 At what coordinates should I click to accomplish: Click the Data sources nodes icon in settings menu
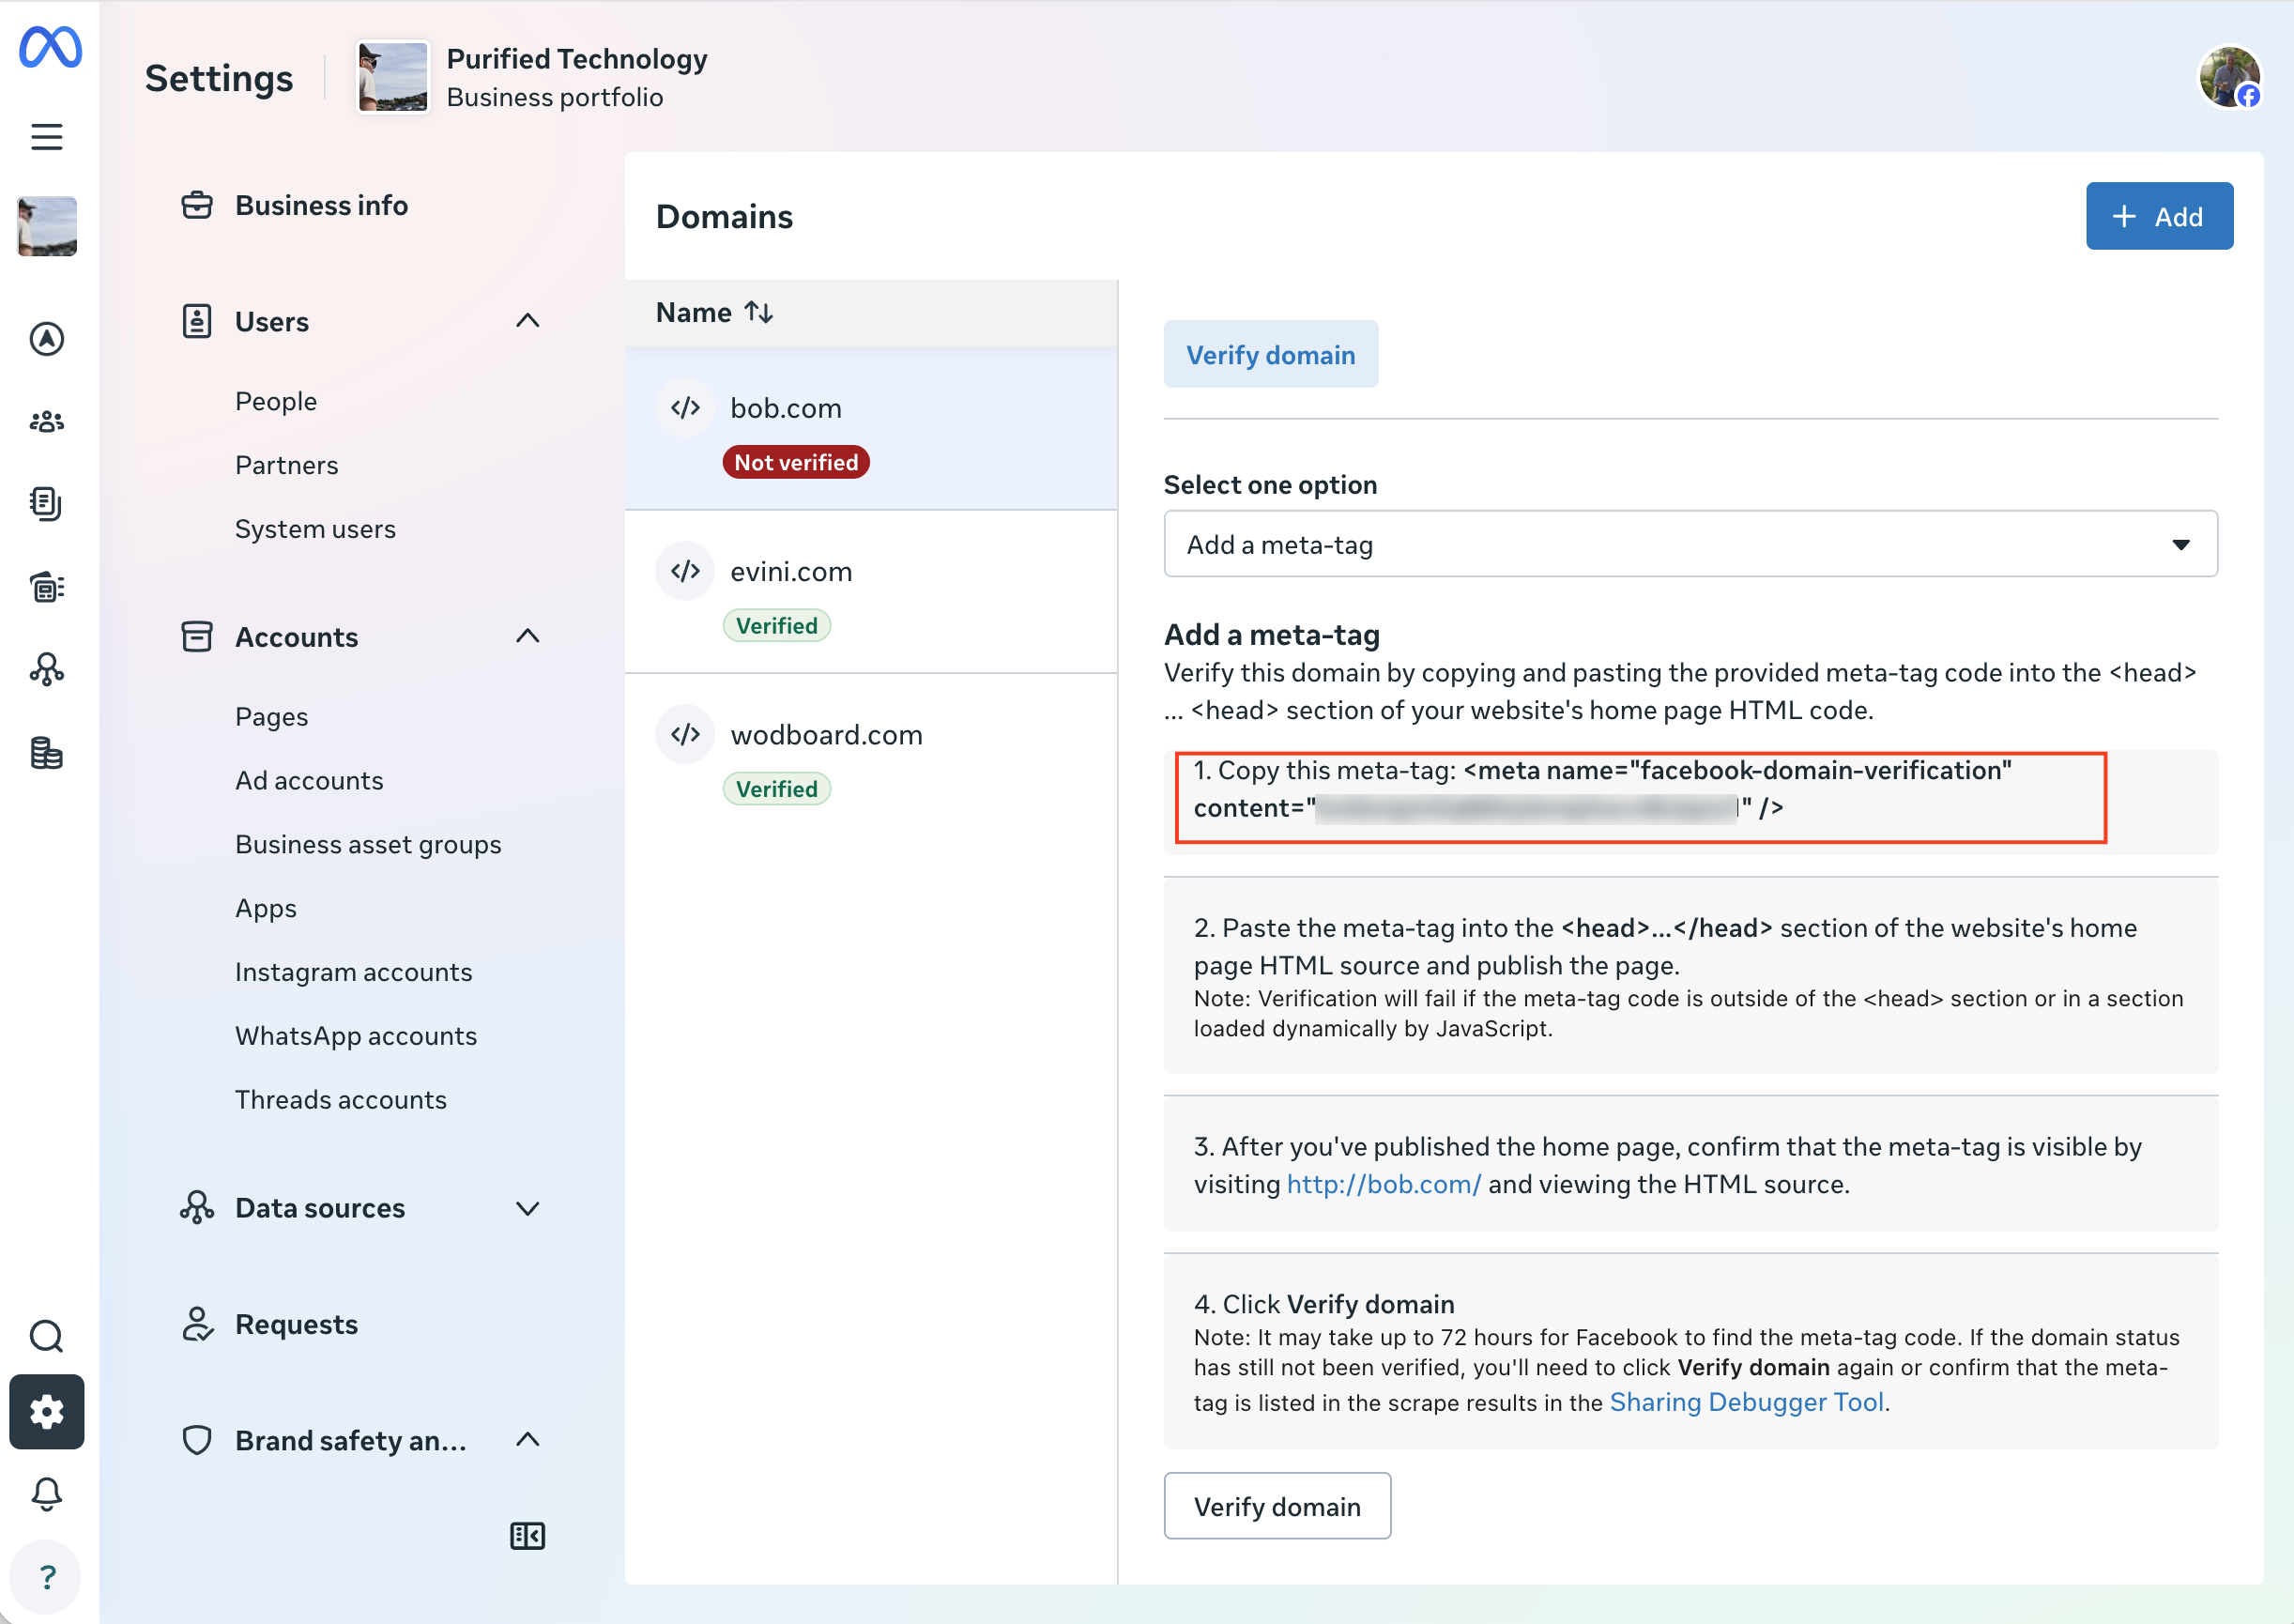click(x=197, y=1208)
